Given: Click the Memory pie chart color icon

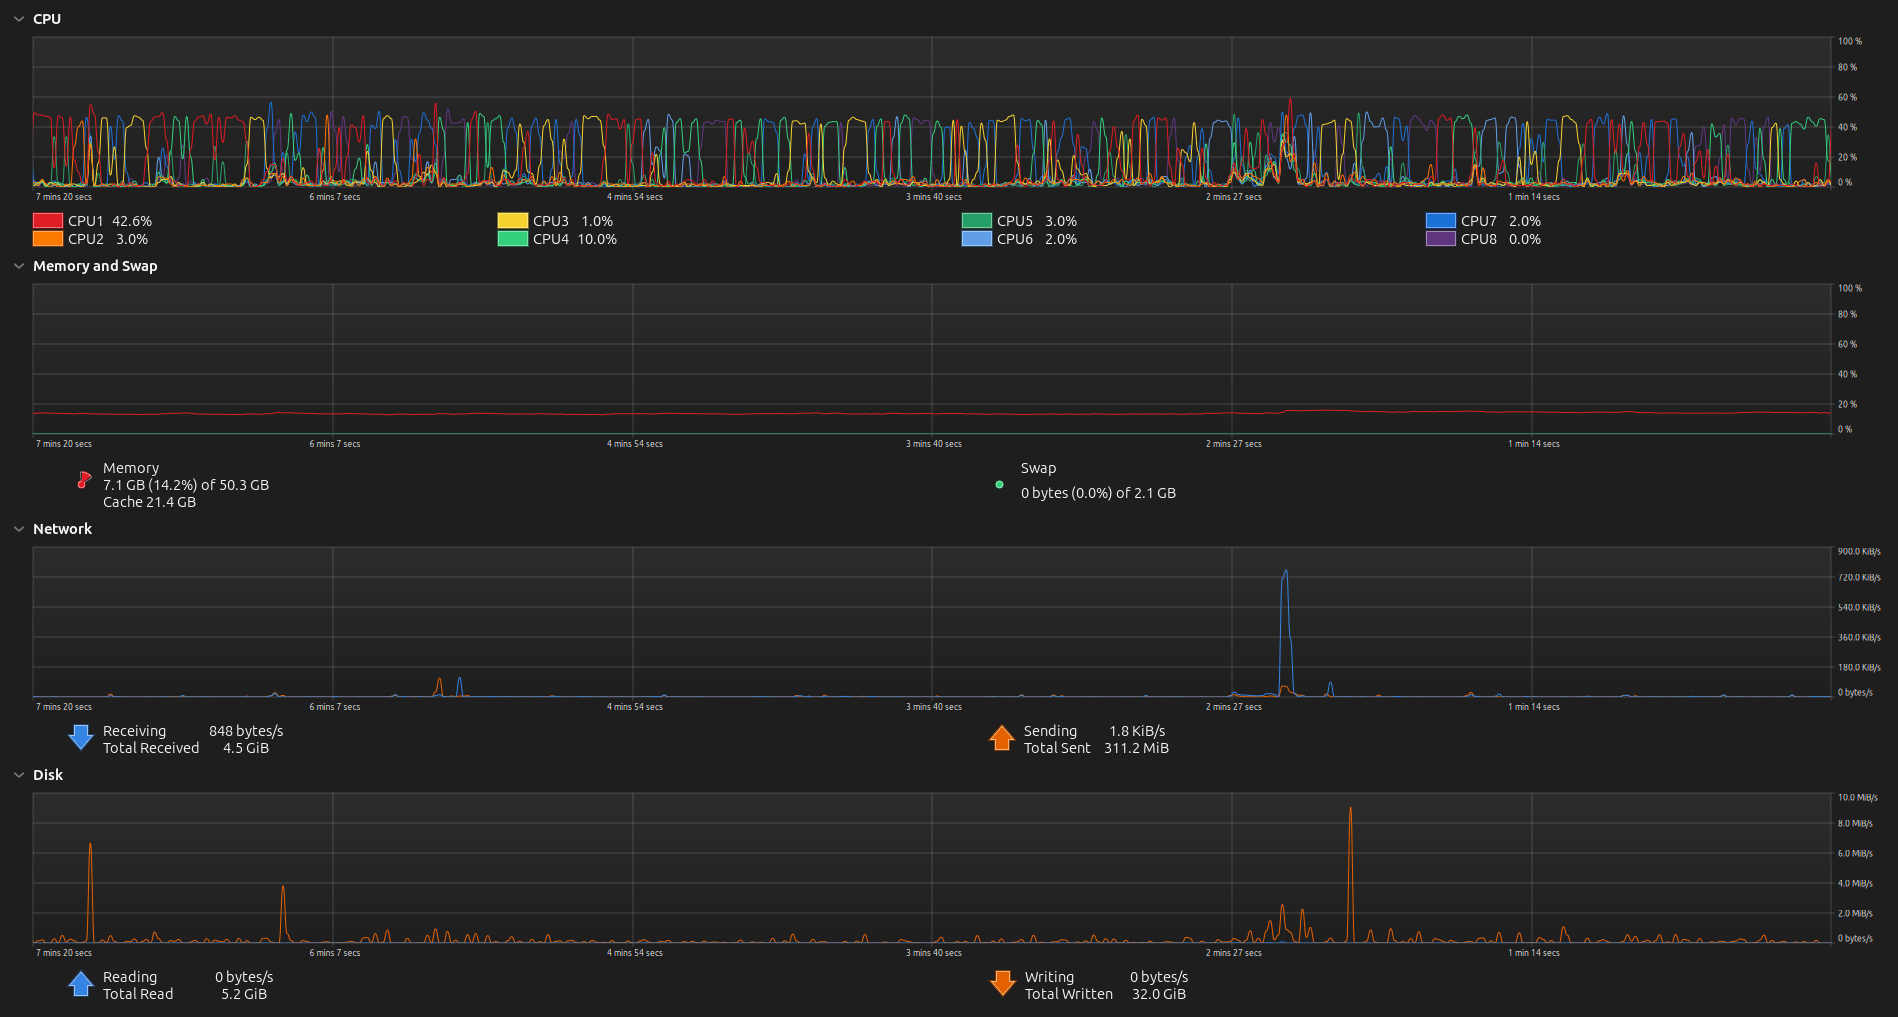Looking at the screenshot, I should pos(84,481).
